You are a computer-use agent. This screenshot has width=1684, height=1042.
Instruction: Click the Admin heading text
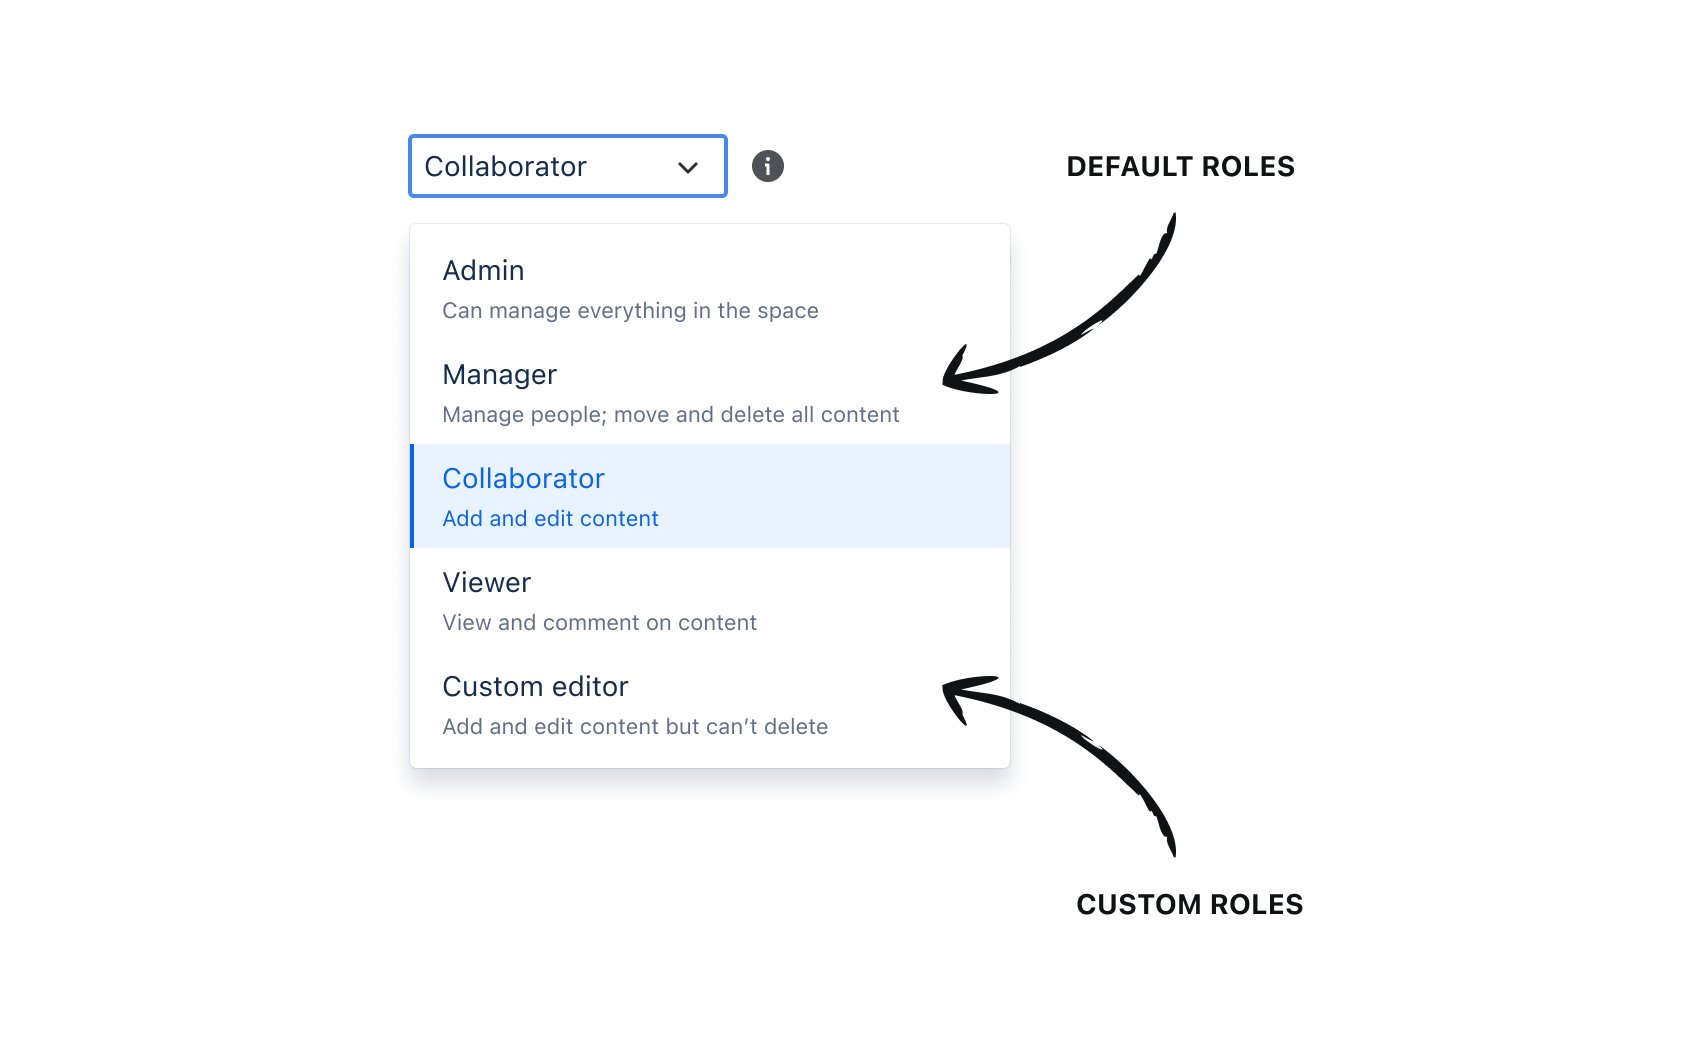[x=483, y=271]
